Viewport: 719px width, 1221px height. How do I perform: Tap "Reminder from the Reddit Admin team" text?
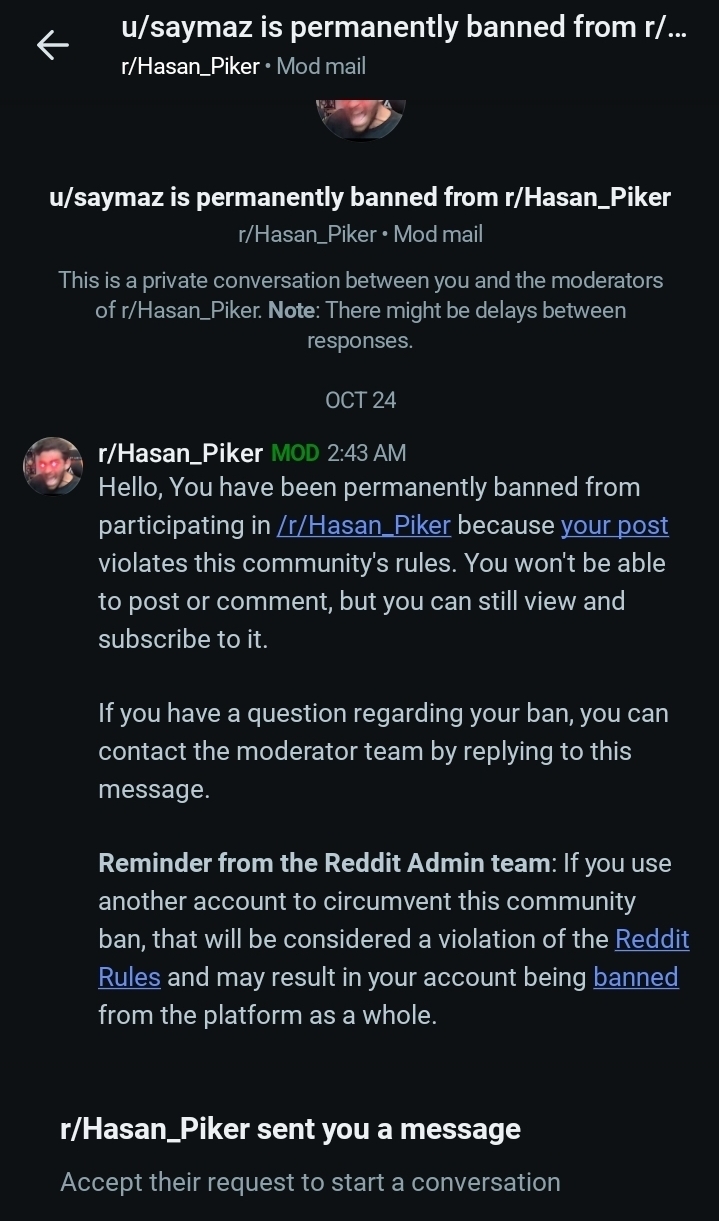click(324, 863)
